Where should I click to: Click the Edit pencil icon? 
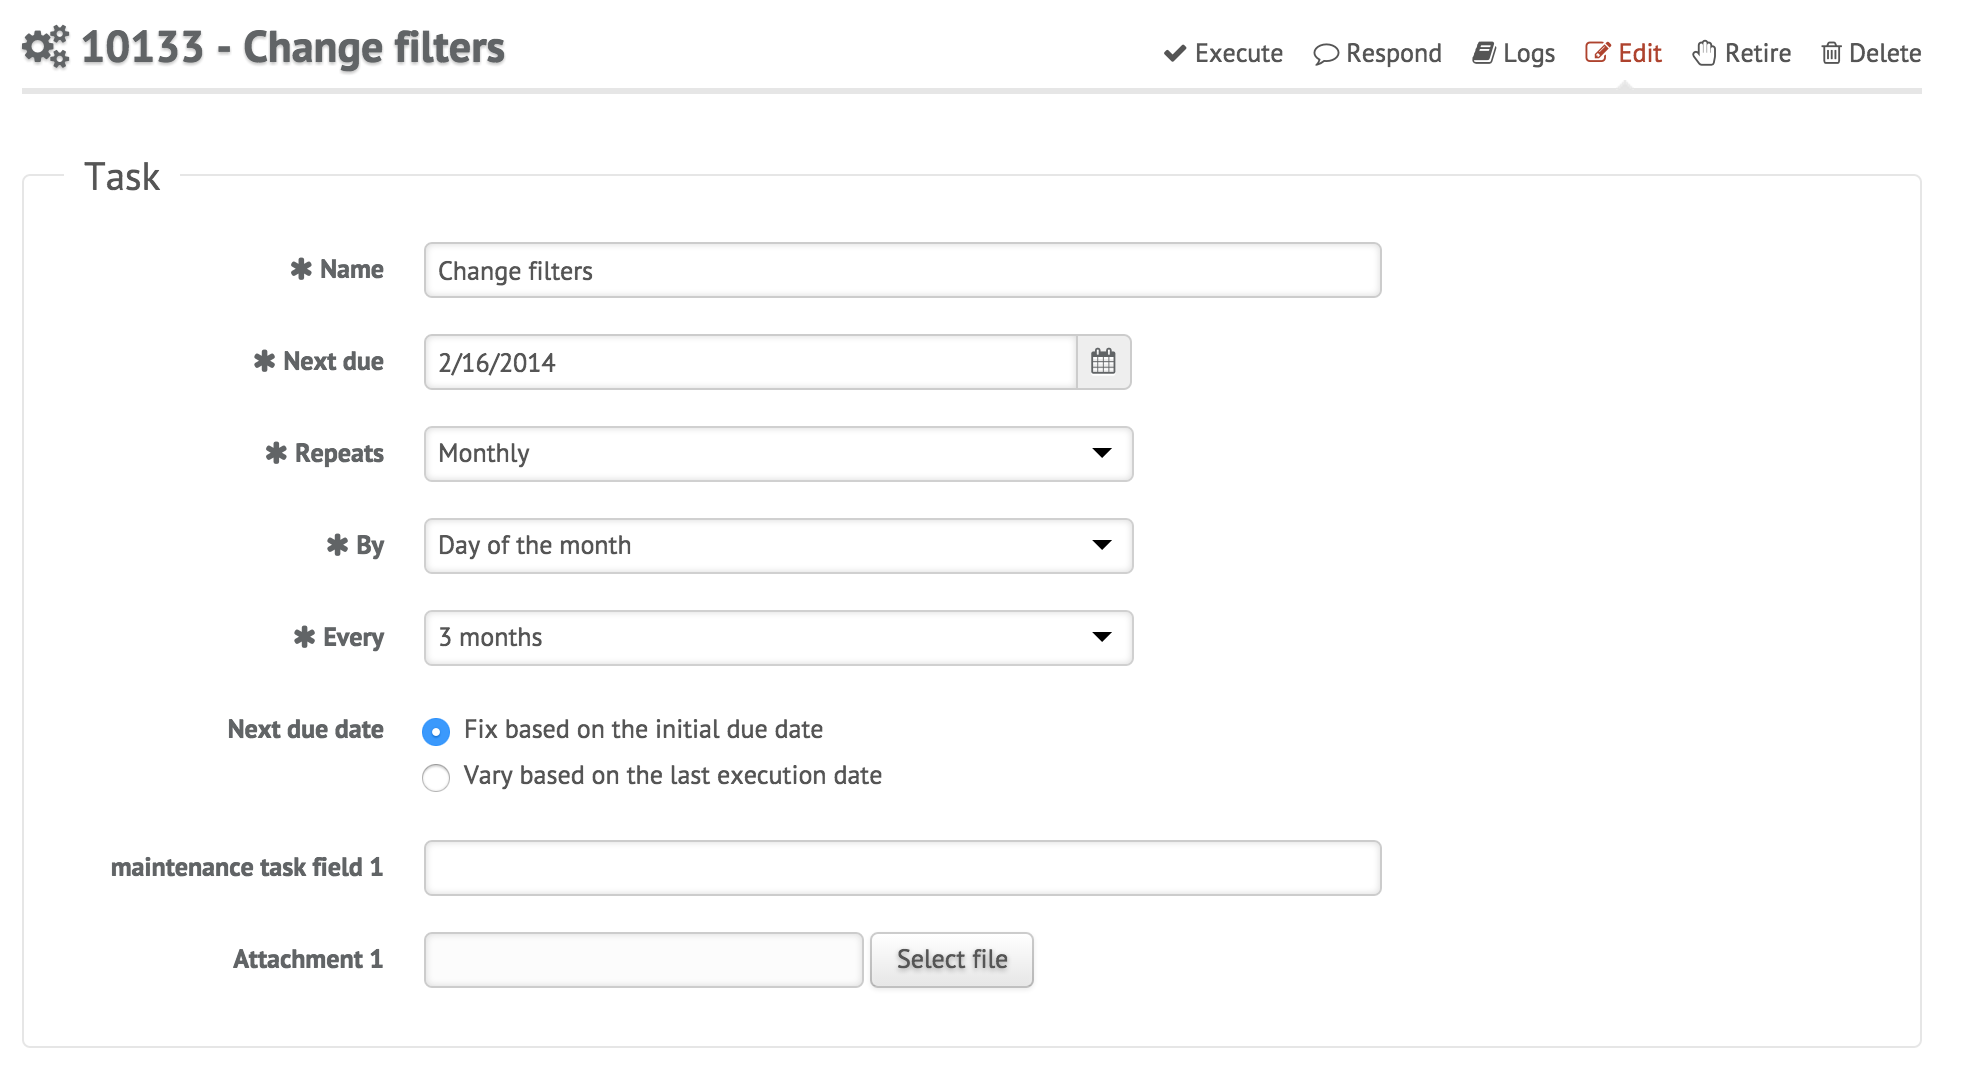(x=1598, y=52)
